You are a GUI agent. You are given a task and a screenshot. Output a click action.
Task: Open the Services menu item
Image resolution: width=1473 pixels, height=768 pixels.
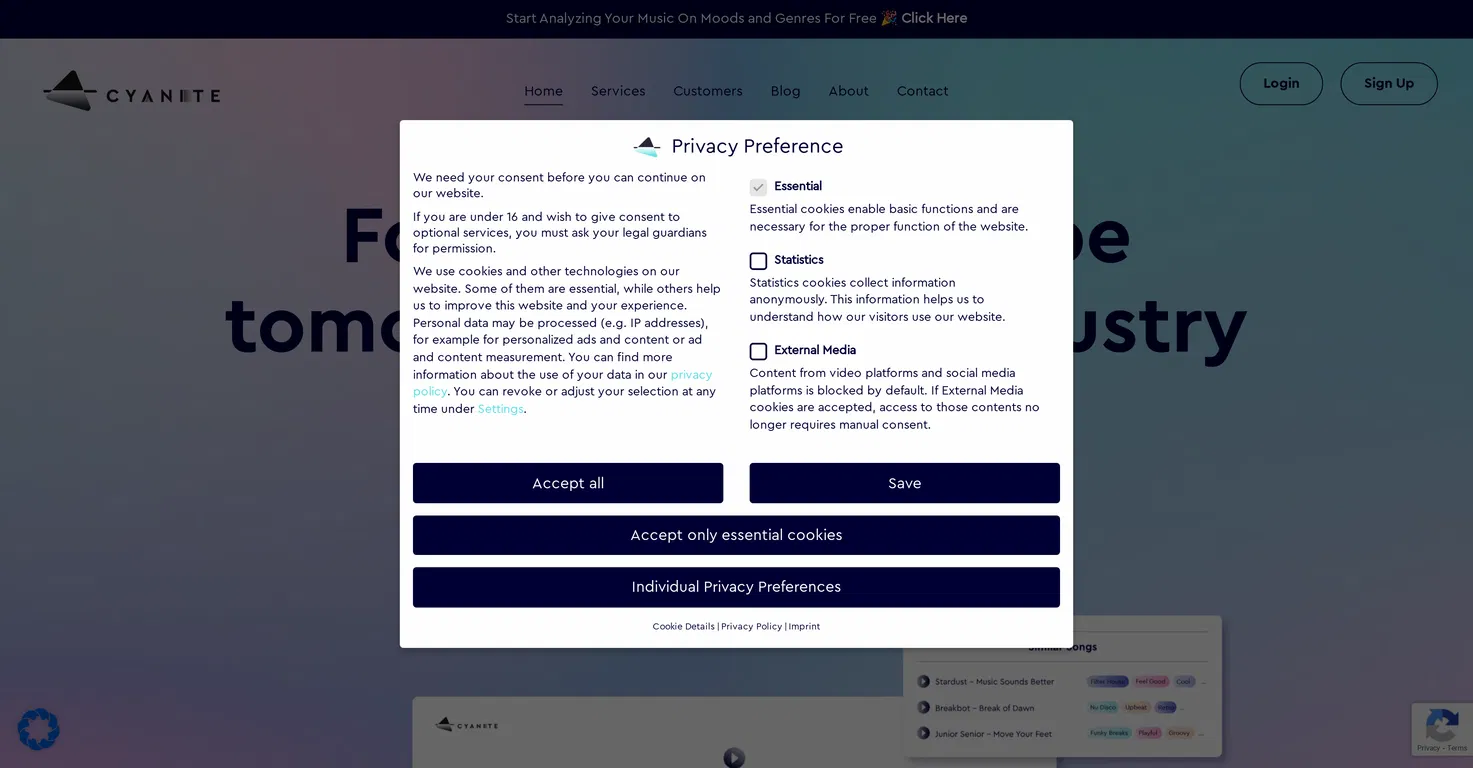(618, 91)
